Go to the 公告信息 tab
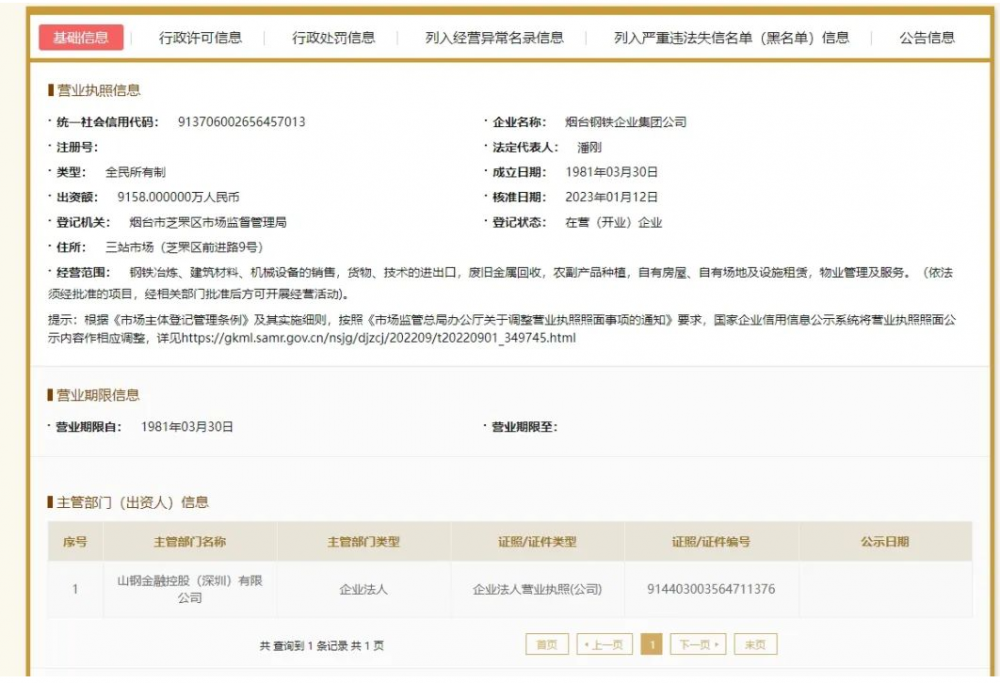 point(926,38)
